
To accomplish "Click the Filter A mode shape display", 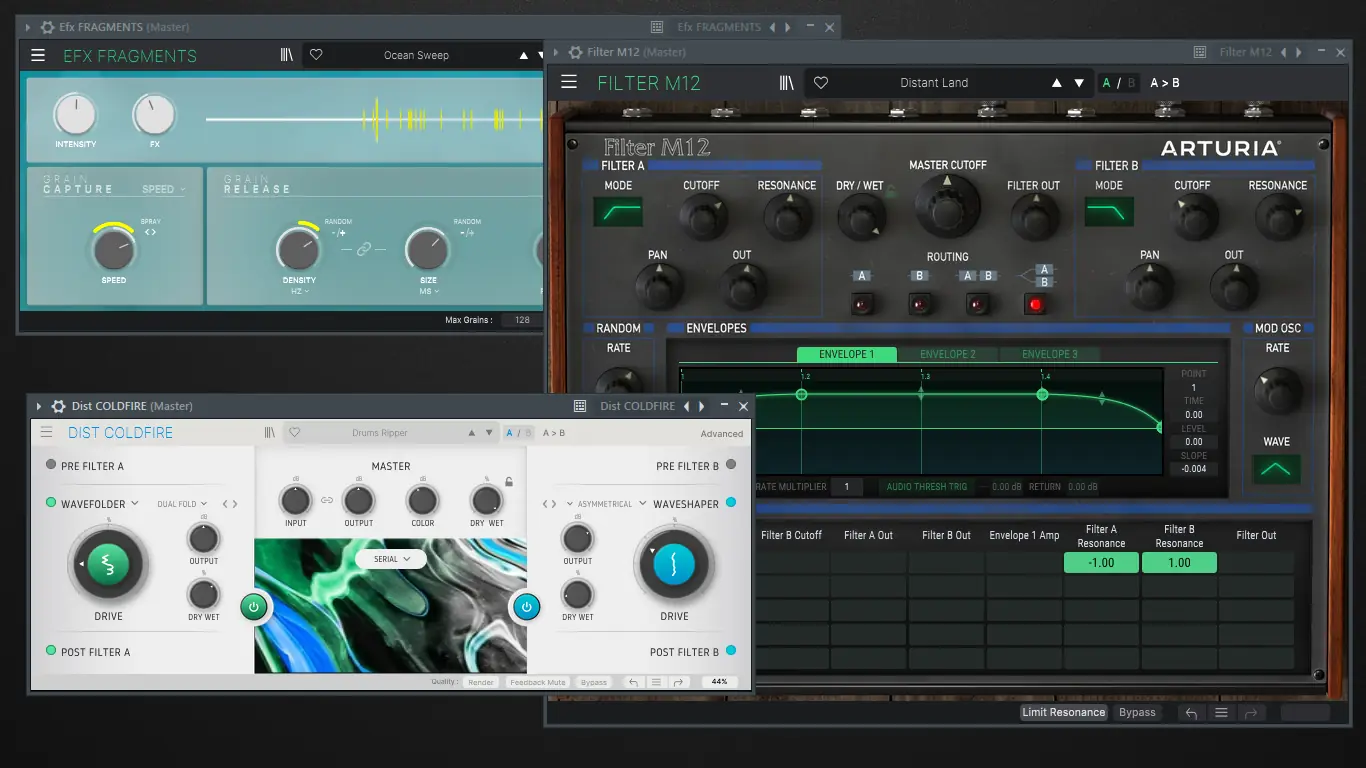I will pyautogui.click(x=618, y=211).
